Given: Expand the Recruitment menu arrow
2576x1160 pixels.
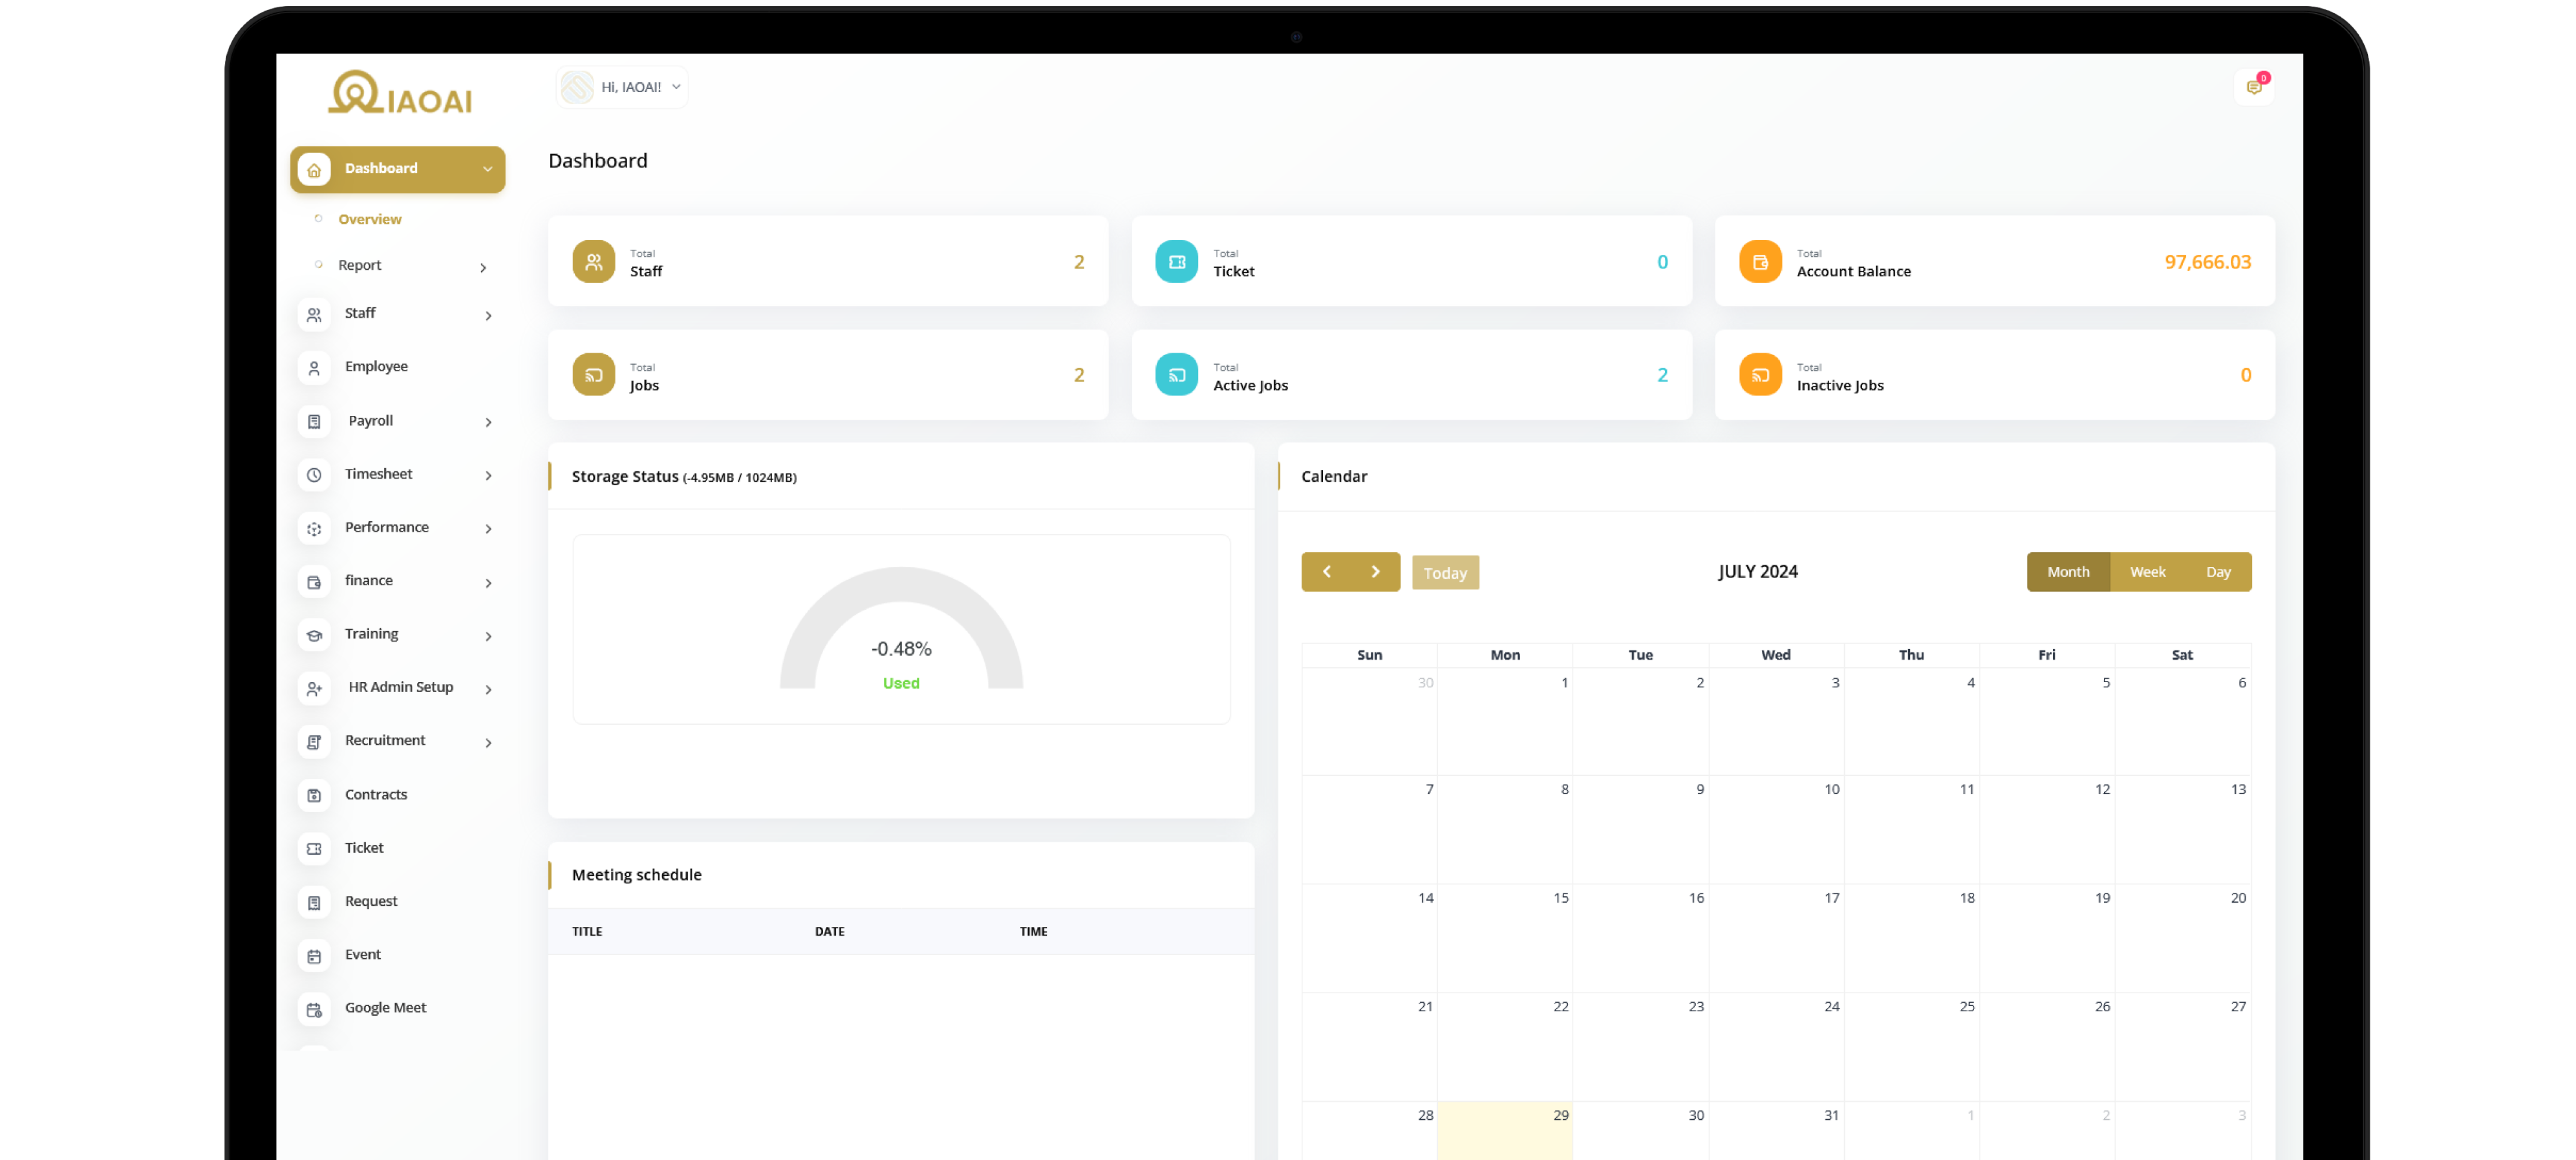Looking at the screenshot, I should coord(488,742).
